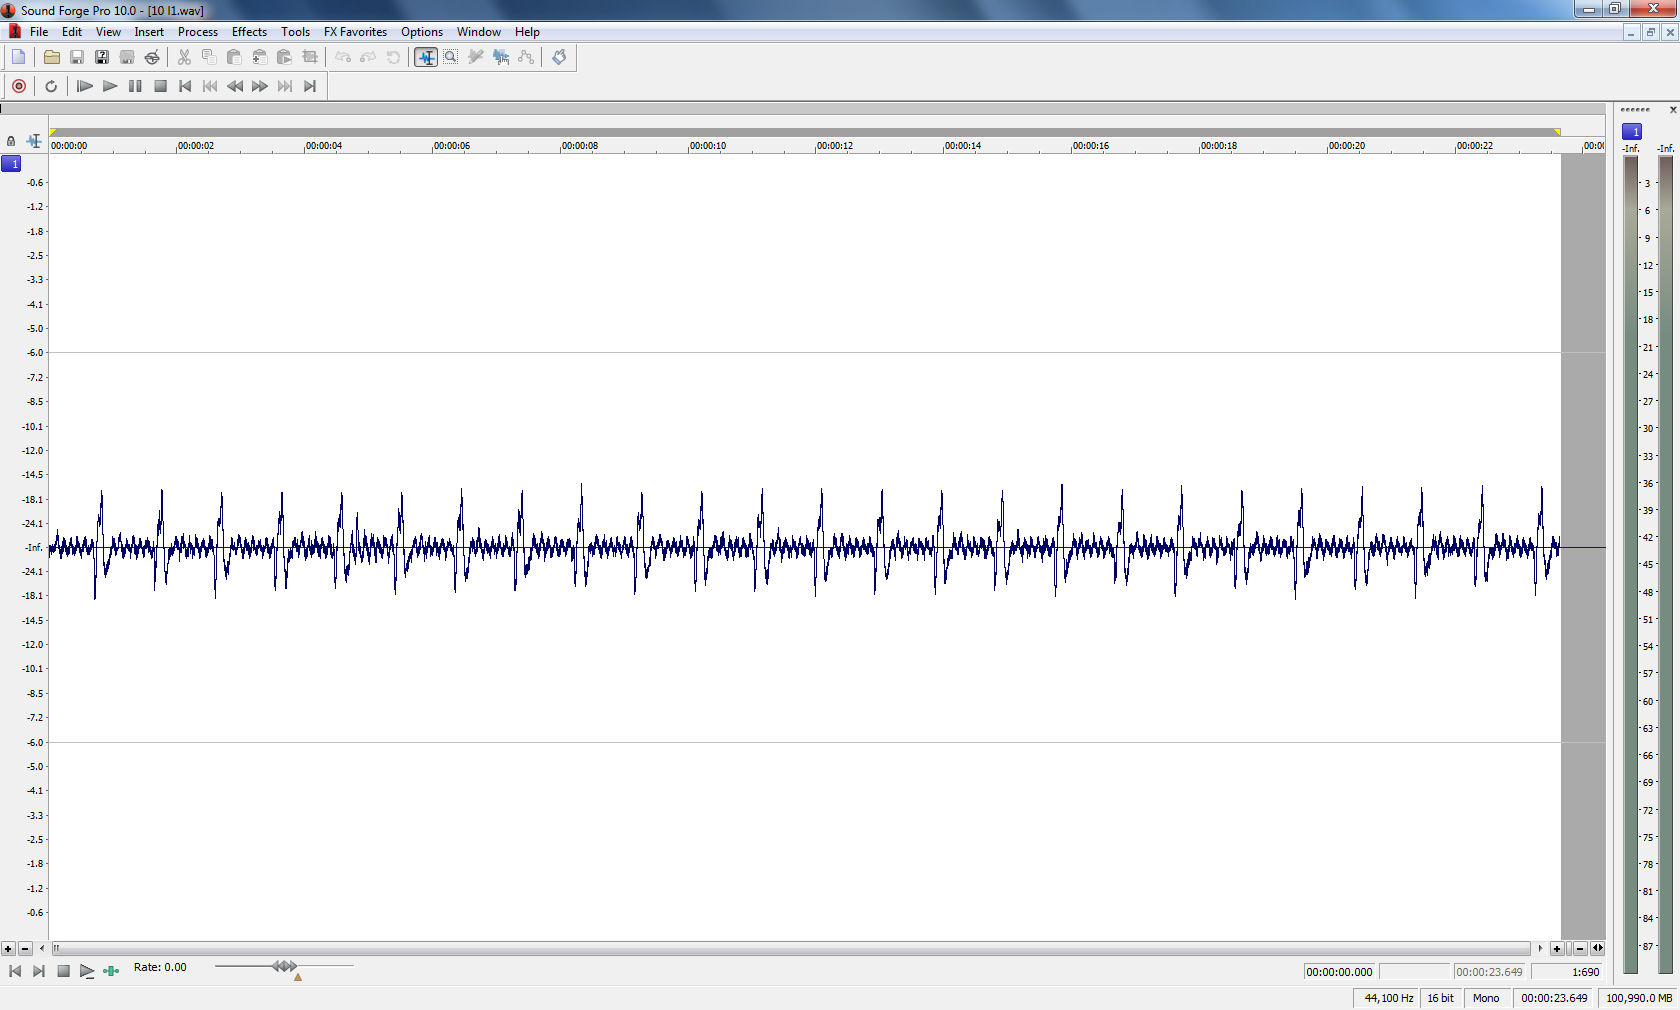Click the Cut scissors icon
This screenshot has height=1010, width=1680.
pos(184,57)
